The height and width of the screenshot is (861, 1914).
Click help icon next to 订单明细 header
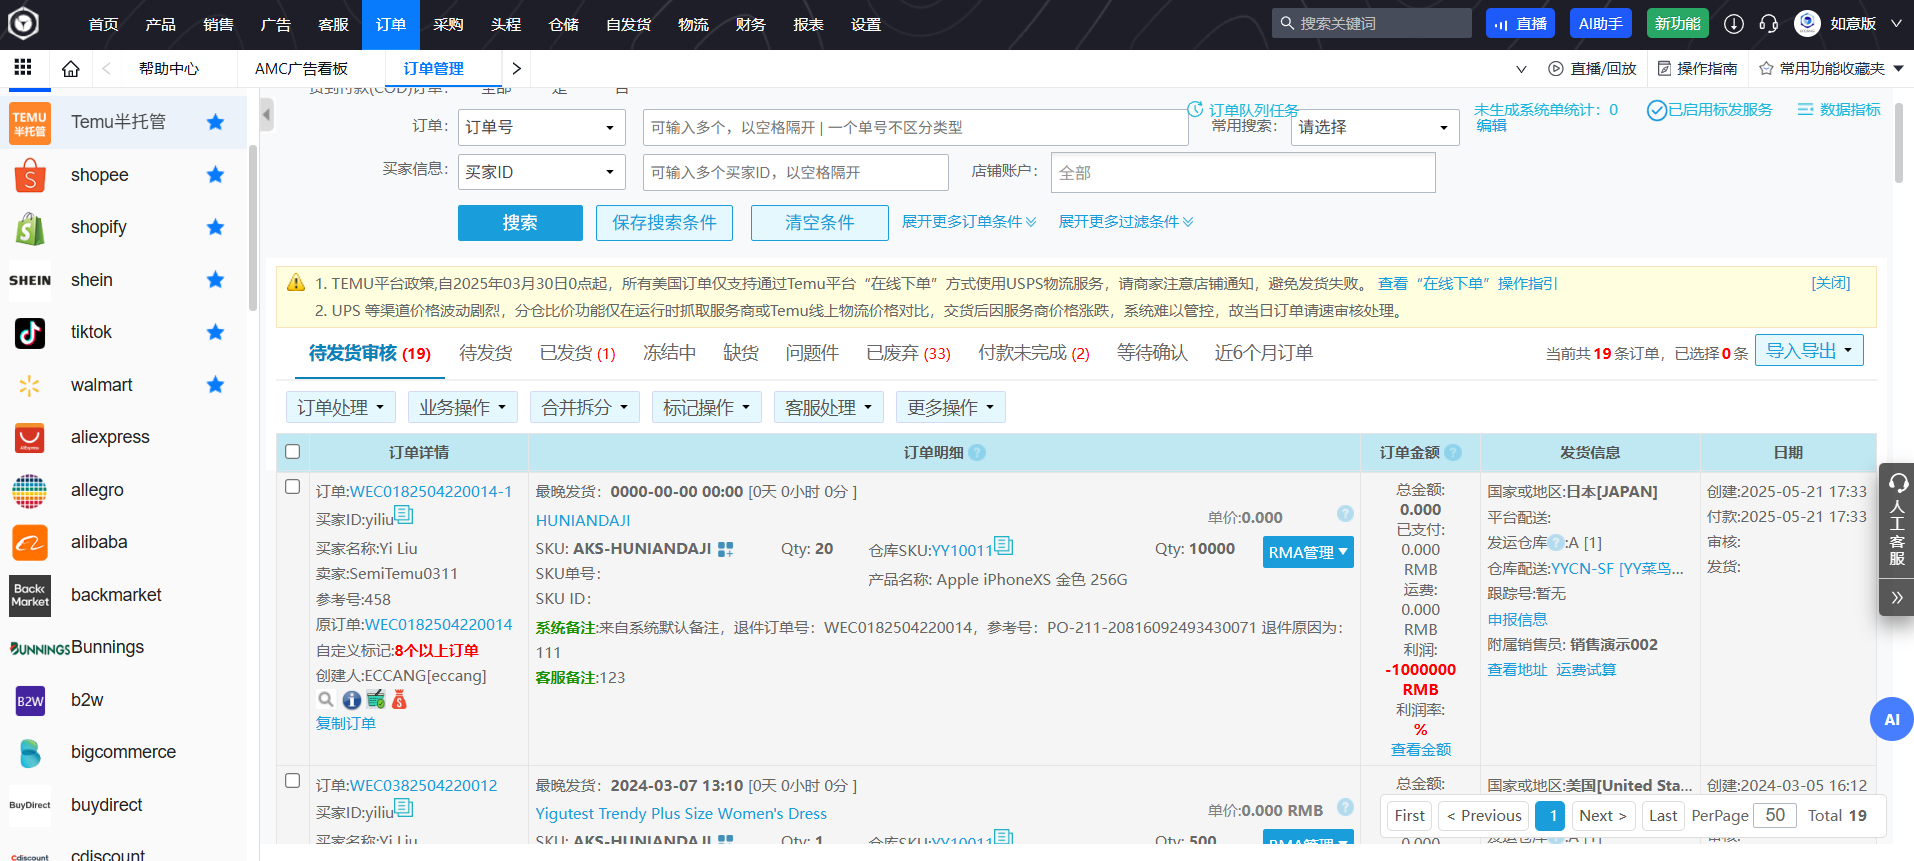tap(977, 453)
